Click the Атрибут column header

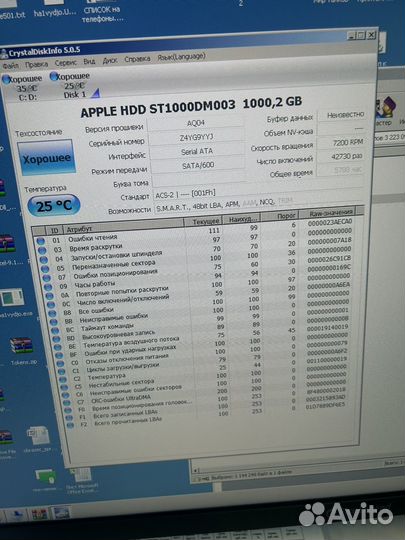point(124,226)
